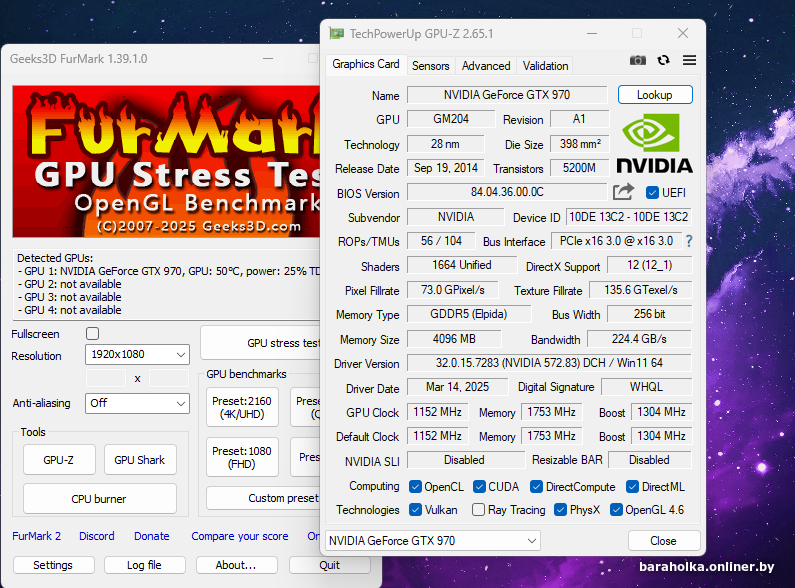This screenshot has width=795, height=588.
Task: Launch GPU Shark tool
Action: pyautogui.click(x=140, y=460)
